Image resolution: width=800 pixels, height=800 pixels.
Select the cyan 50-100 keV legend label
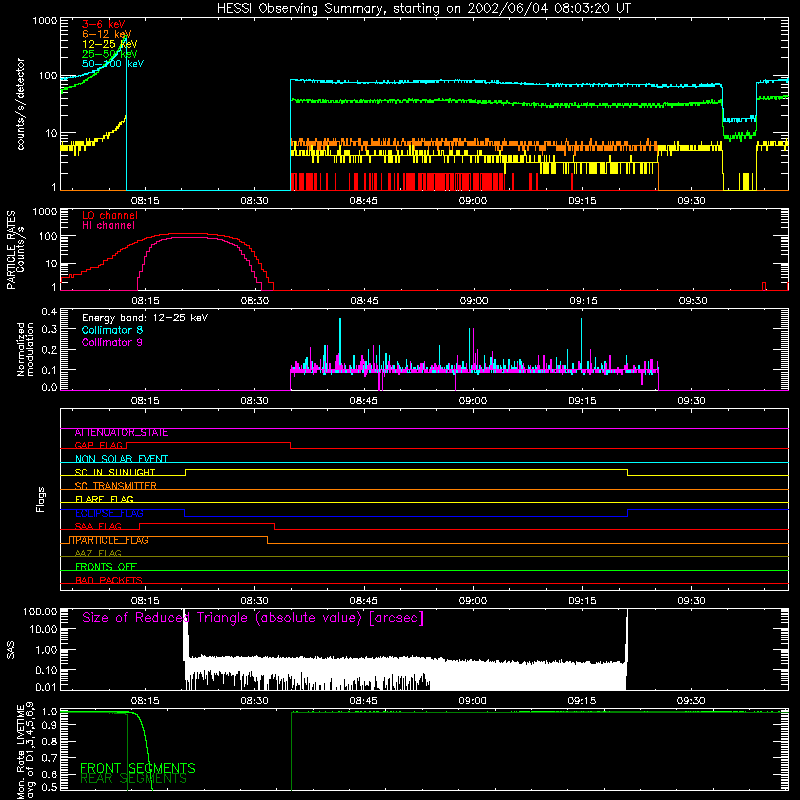coord(113,64)
